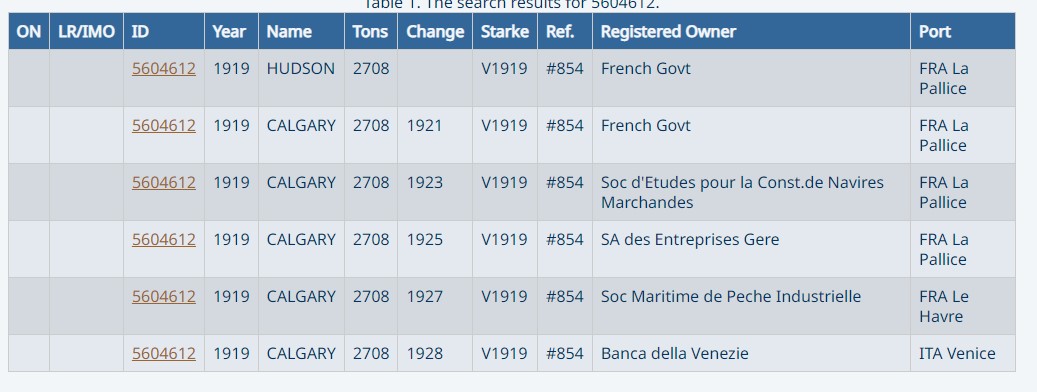The height and width of the screenshot is (392, 1037).
Task: Click the Starke column header
Action: (x=505, y=31)
